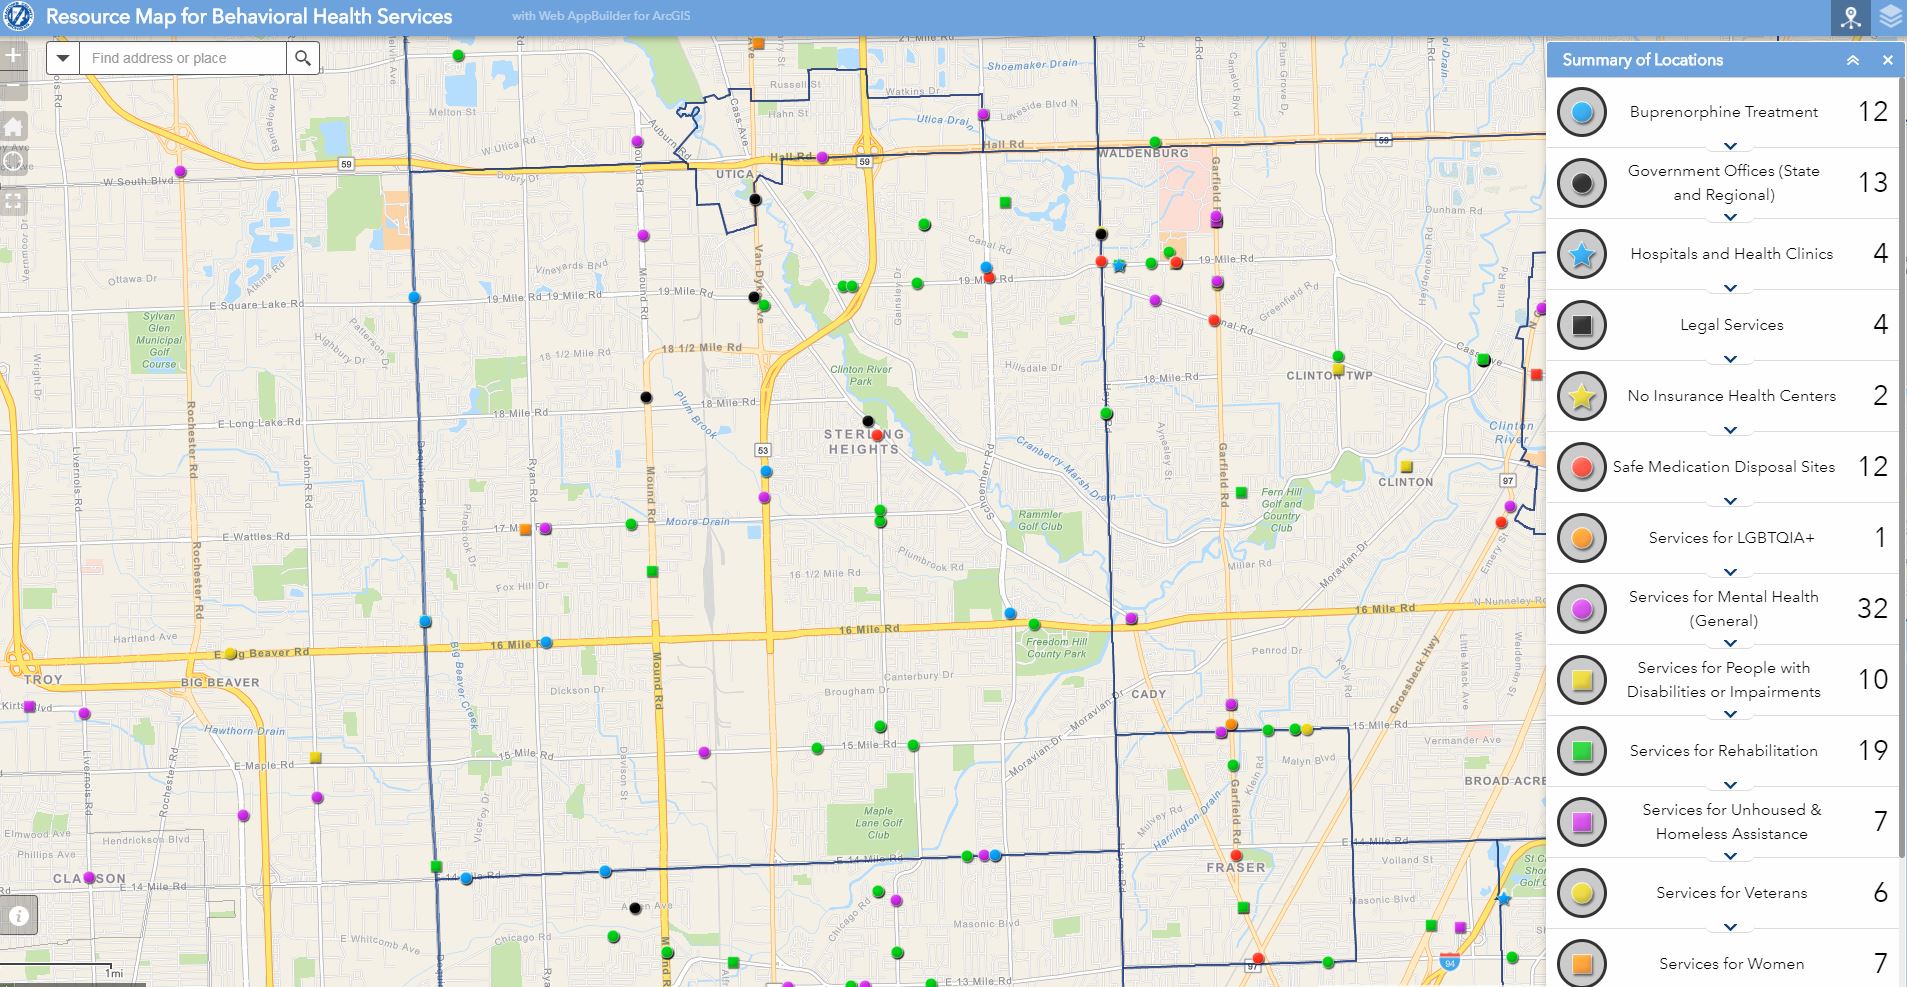The width and height of the screenshot is (1907, 987).
Task: Click the Web AppBuilder for ArcGIS subtitle
Action: coord(601,16)
